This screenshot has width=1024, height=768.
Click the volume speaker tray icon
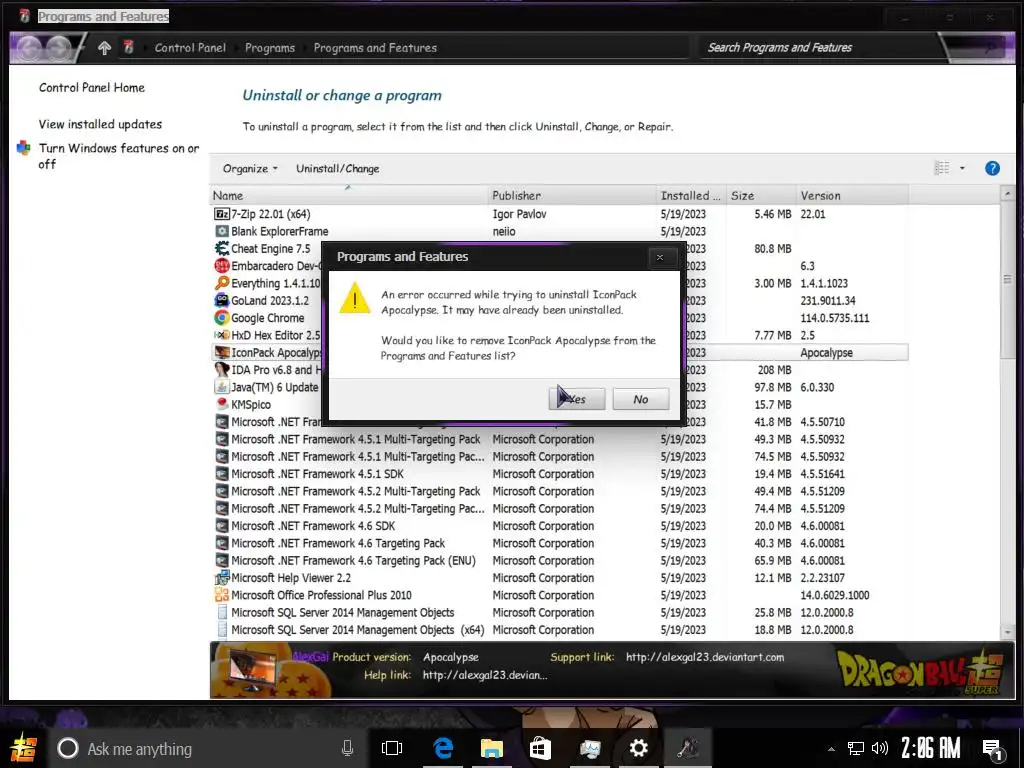[880, 748]
